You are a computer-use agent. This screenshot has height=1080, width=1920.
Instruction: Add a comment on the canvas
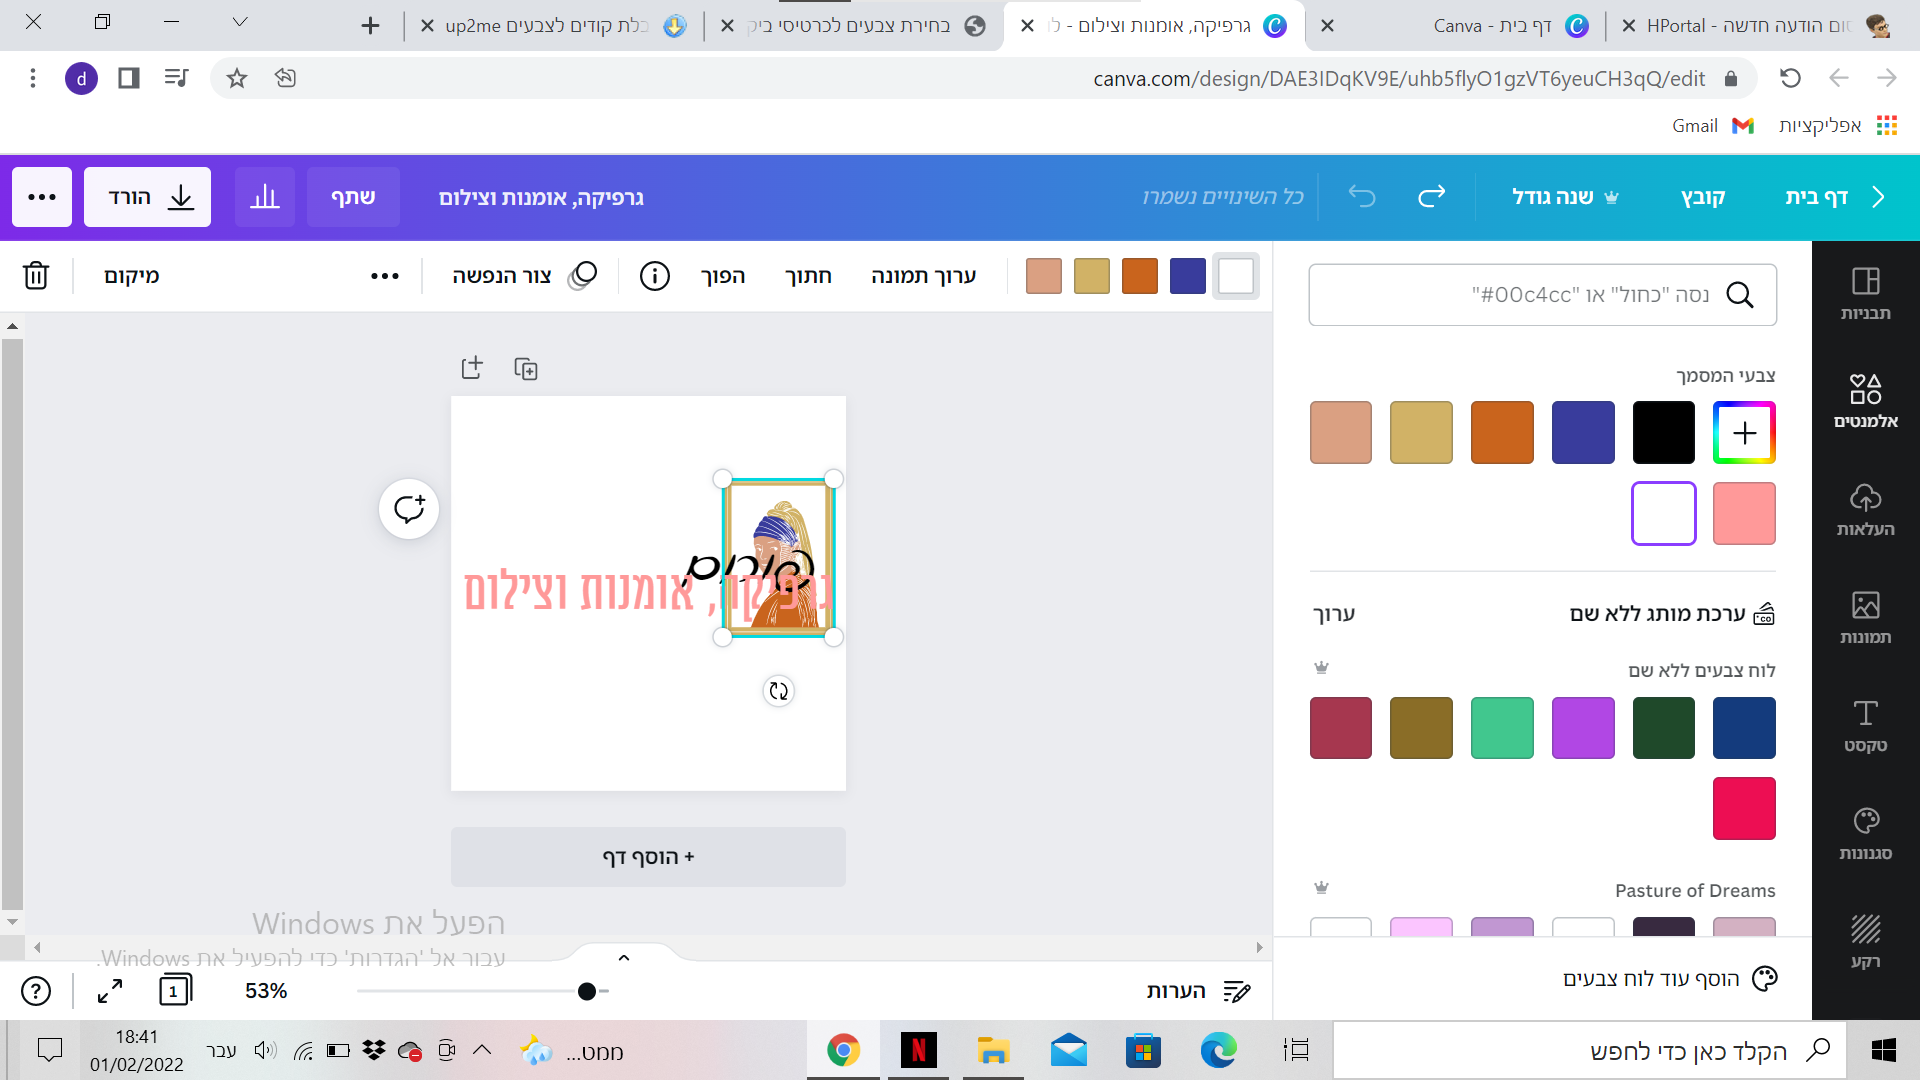(x=409, y=509)
